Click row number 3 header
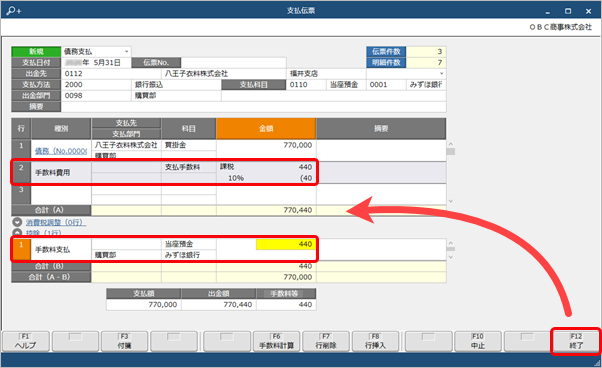602x368 pixels. pyautogui.click(x=21, y=194)
